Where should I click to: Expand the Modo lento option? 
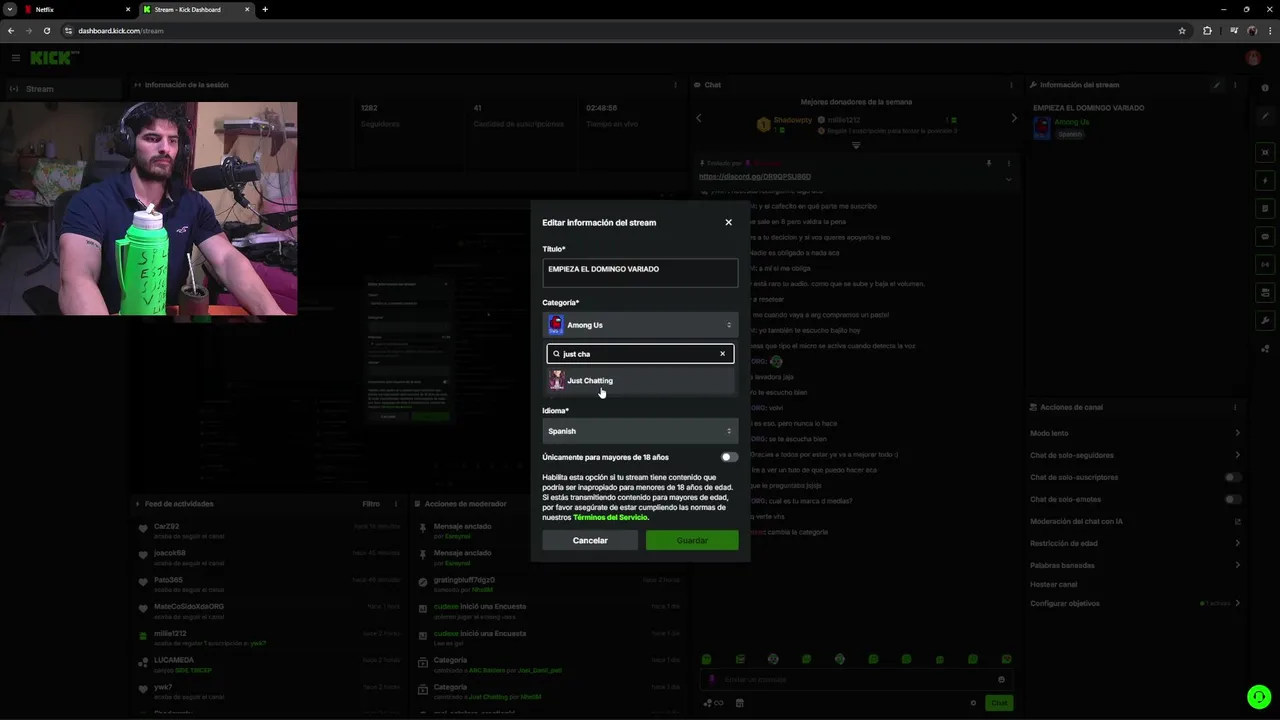click(x=1136, y=433)
